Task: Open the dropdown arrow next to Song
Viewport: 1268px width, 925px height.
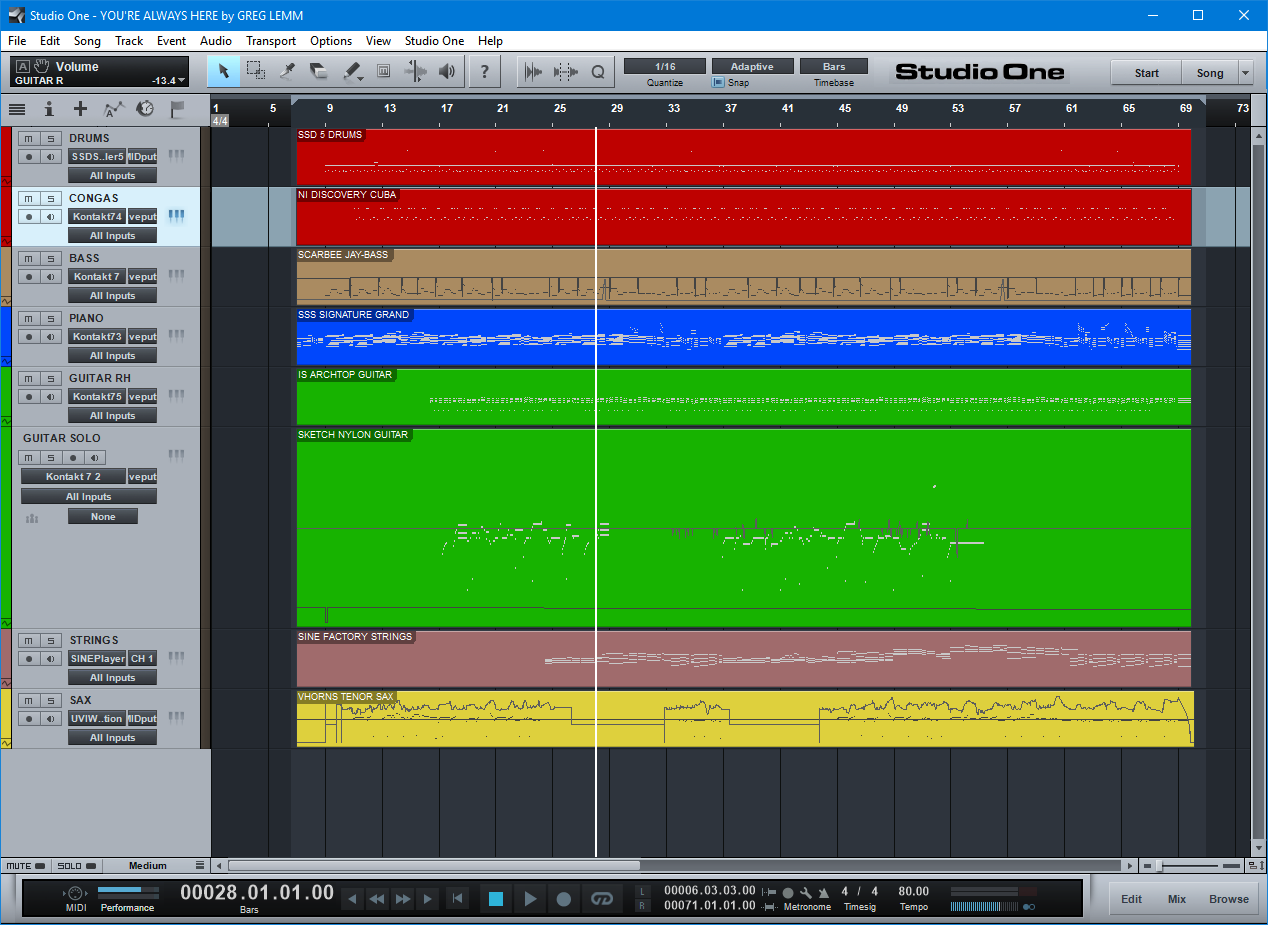Action: (x=1245, y=73)
